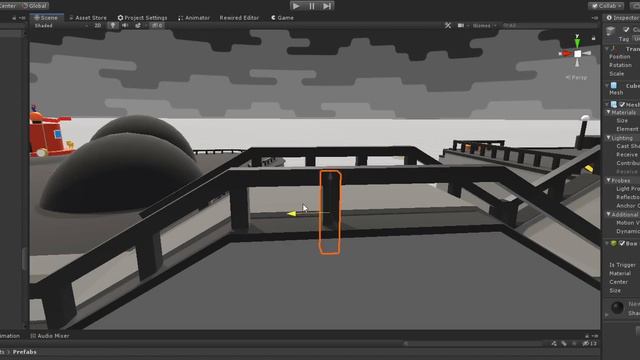Collapse the Probes section
Viewport: 640px width, 360px height.
coord(609,180)
